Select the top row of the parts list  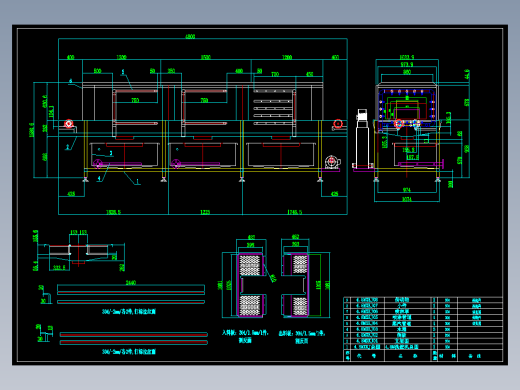[x=423, y=300]
